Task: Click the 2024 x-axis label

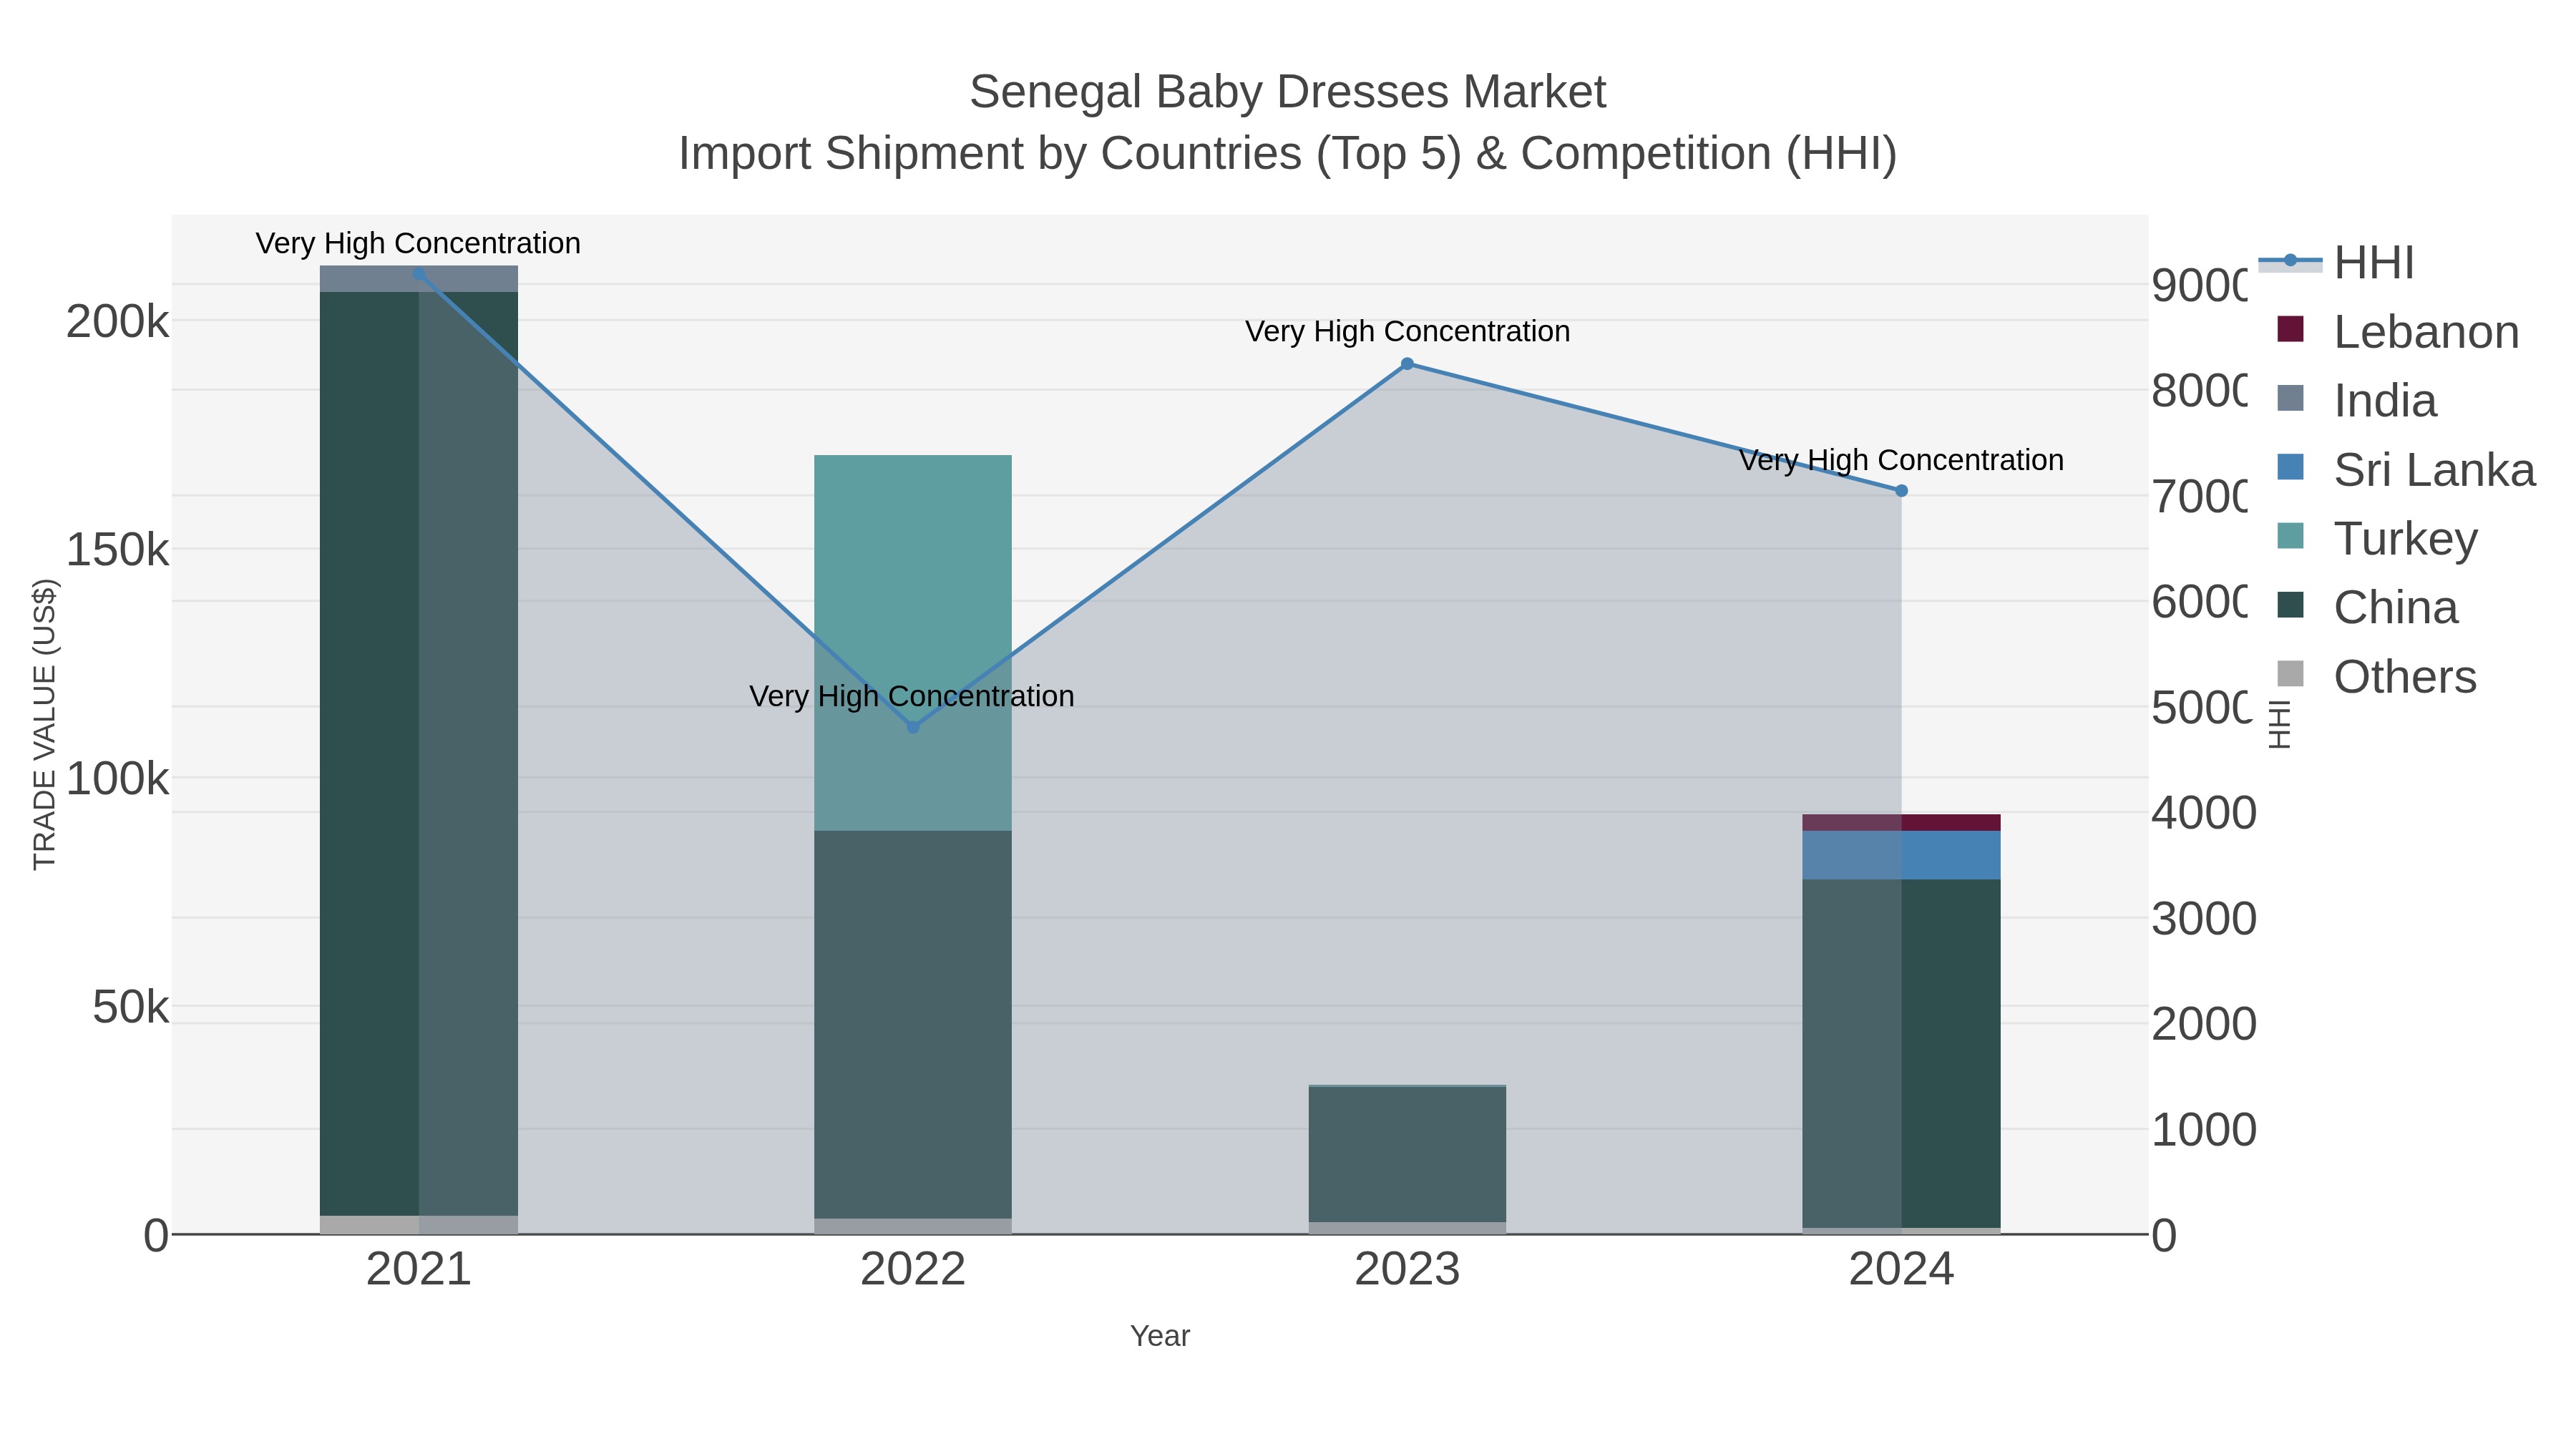Action: tap(1901, 1270)
